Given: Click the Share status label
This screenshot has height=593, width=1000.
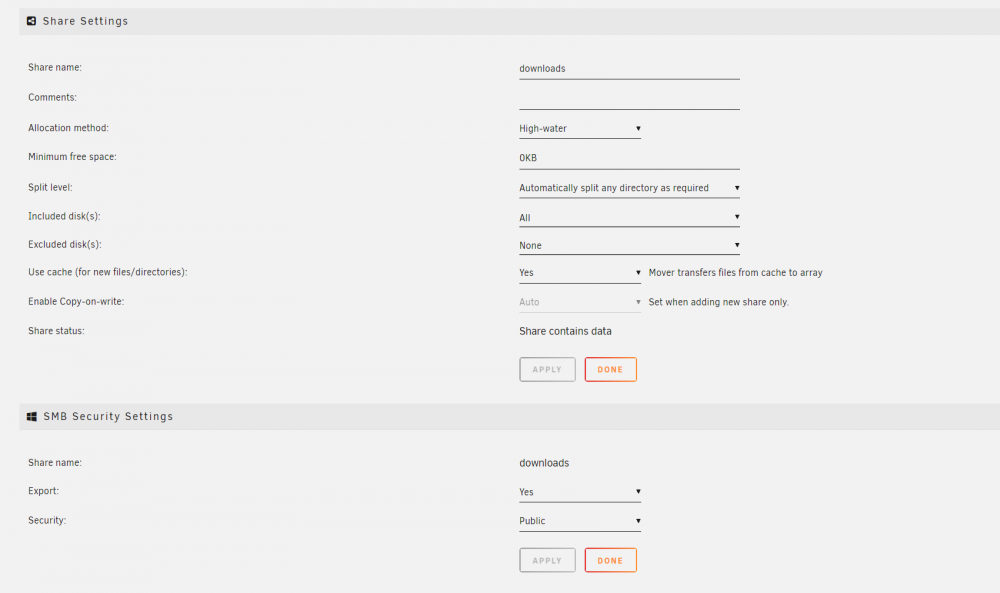Looking at the screenshot, I should 56,331.
